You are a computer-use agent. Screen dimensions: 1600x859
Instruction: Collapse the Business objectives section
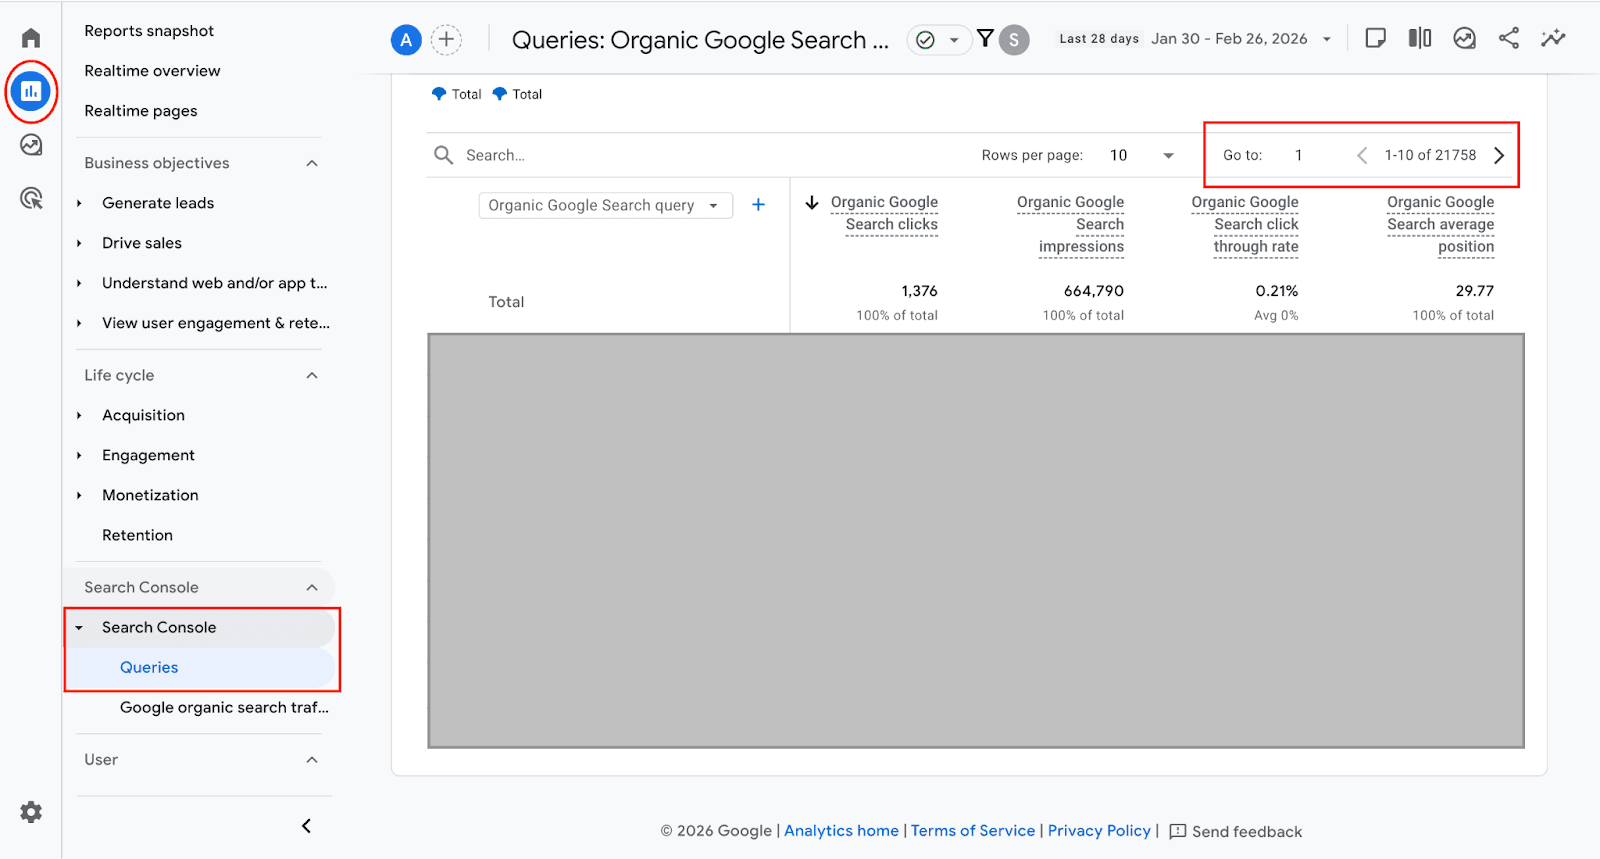click(x=312, y=163)
